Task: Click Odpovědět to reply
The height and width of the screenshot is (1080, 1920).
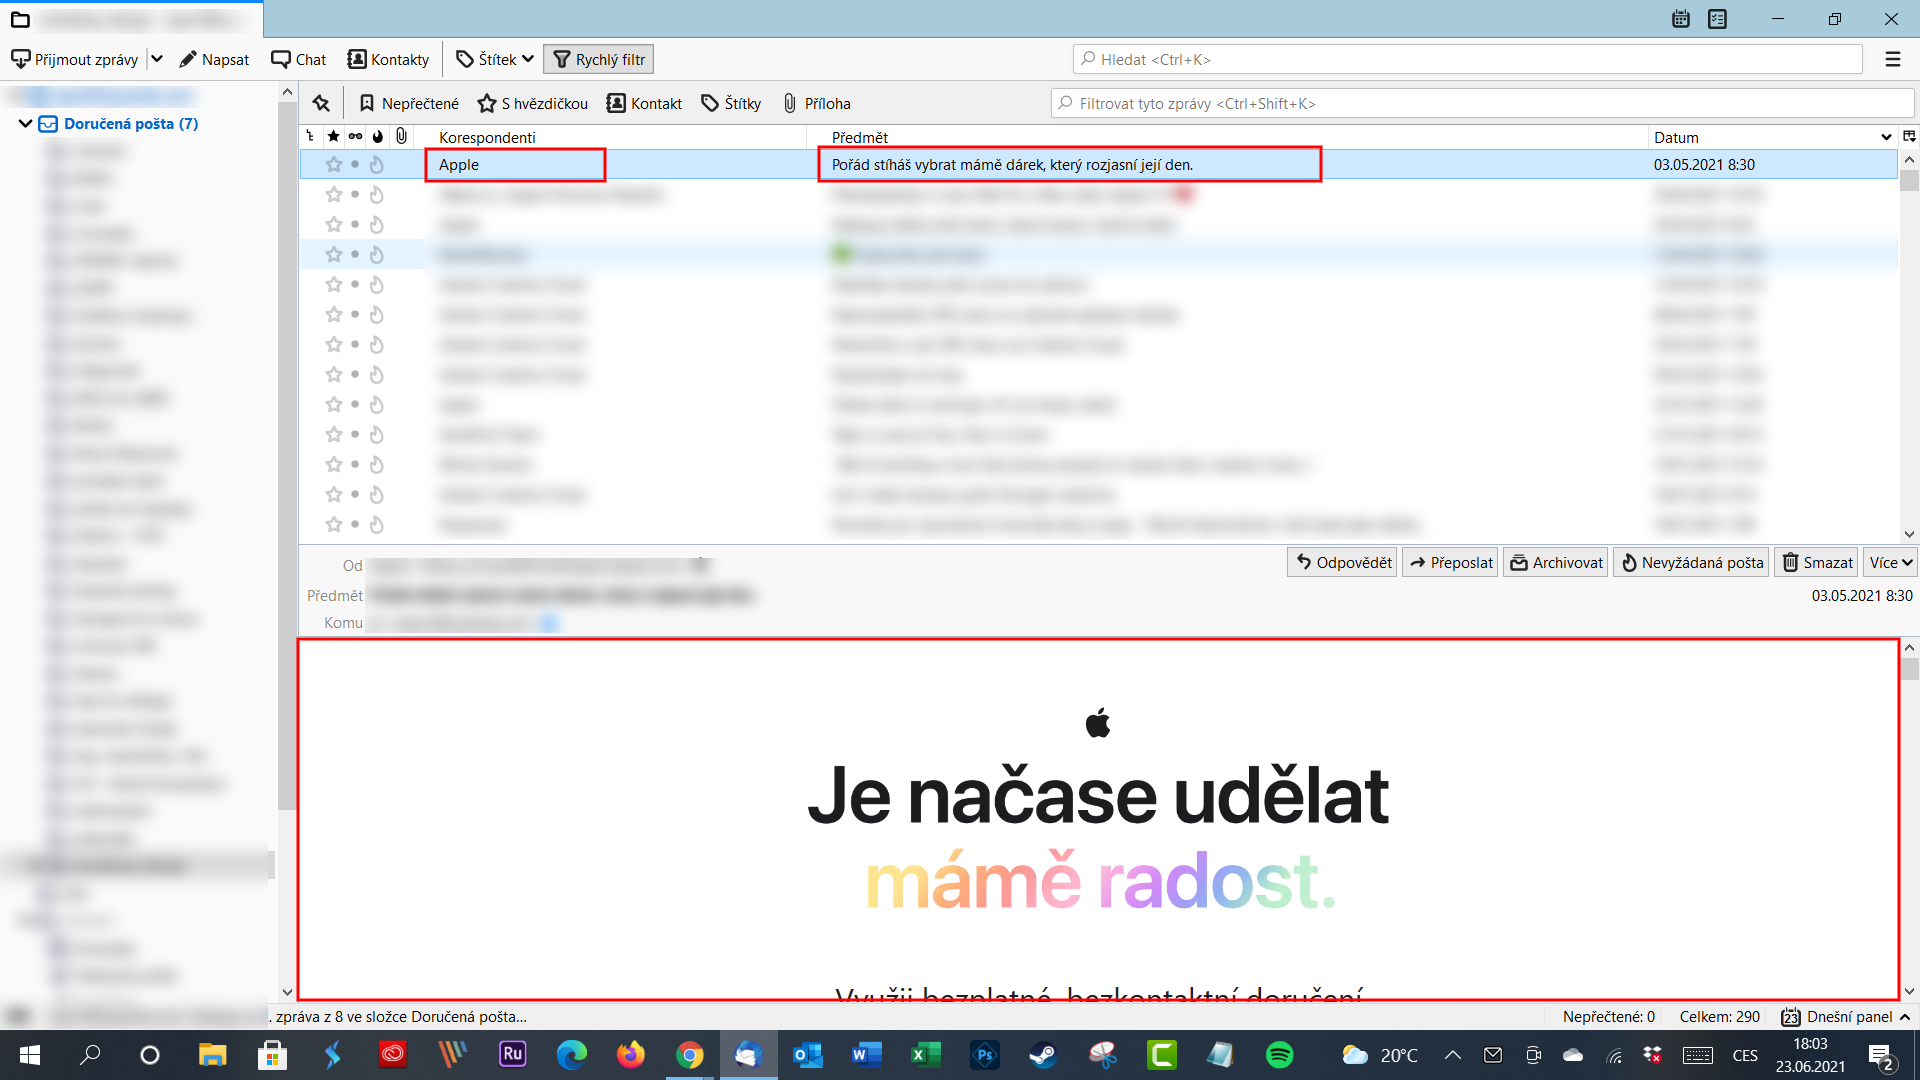Action: tap(1342, 562)
